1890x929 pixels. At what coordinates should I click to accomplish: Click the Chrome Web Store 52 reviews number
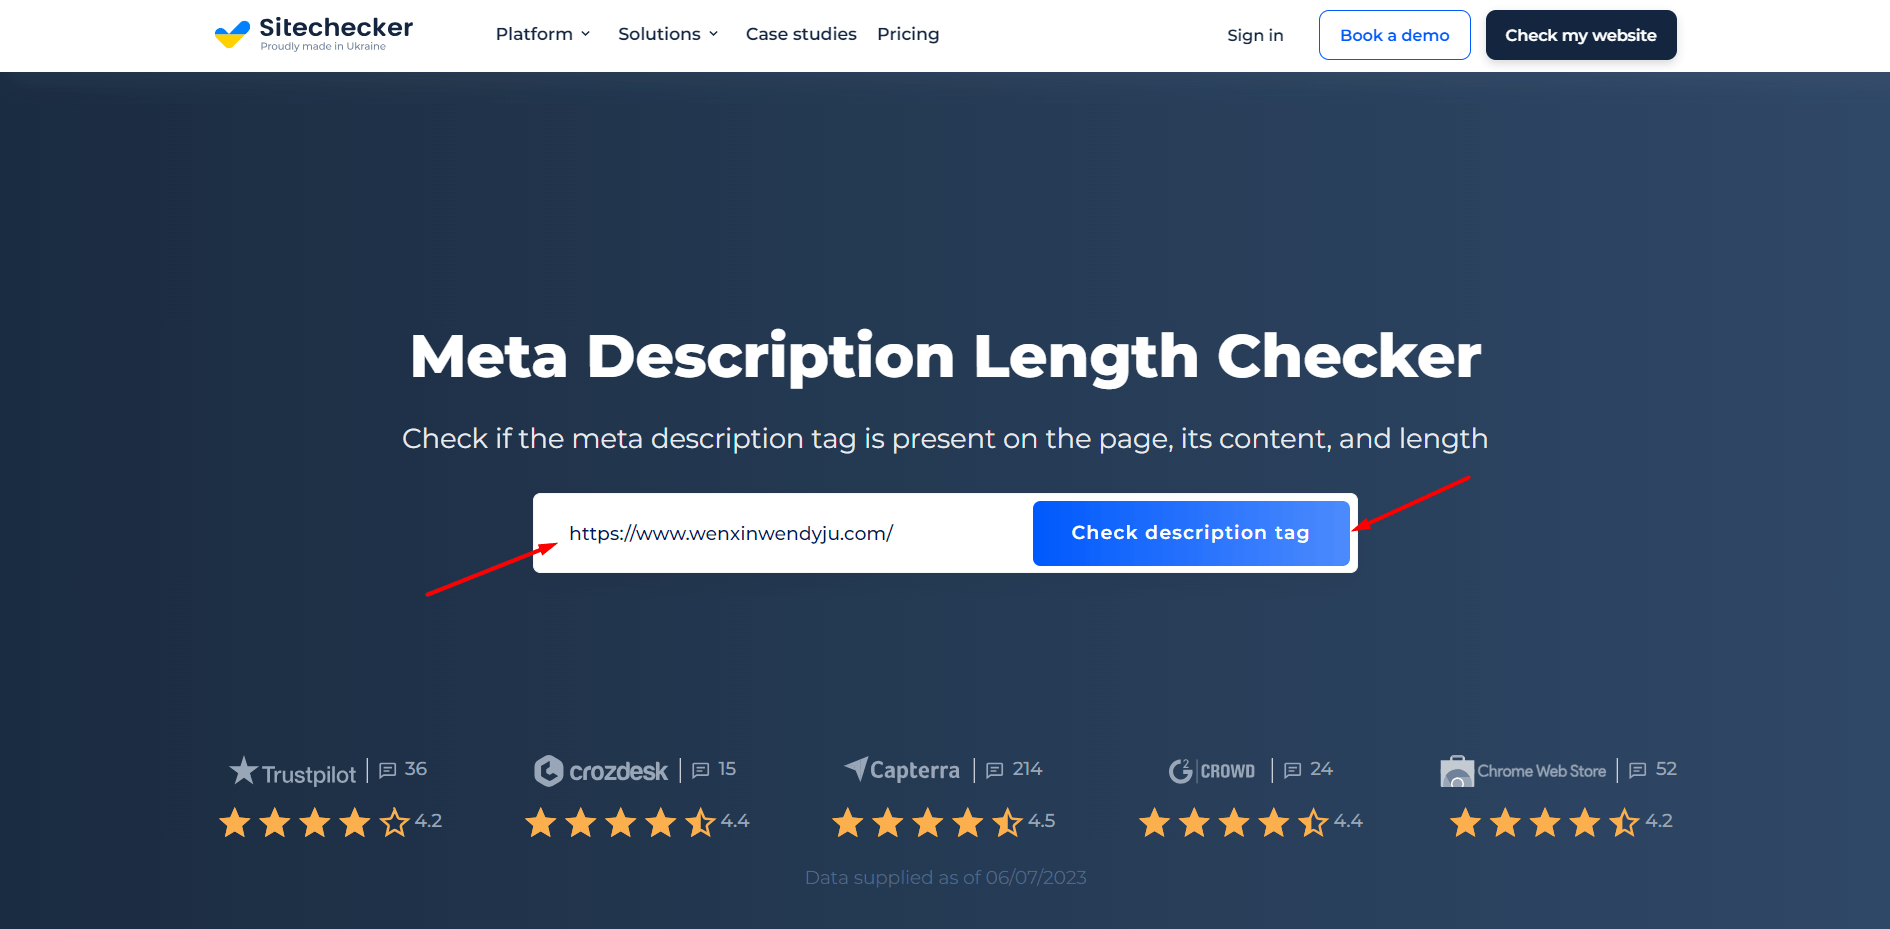coord(1666,769)
